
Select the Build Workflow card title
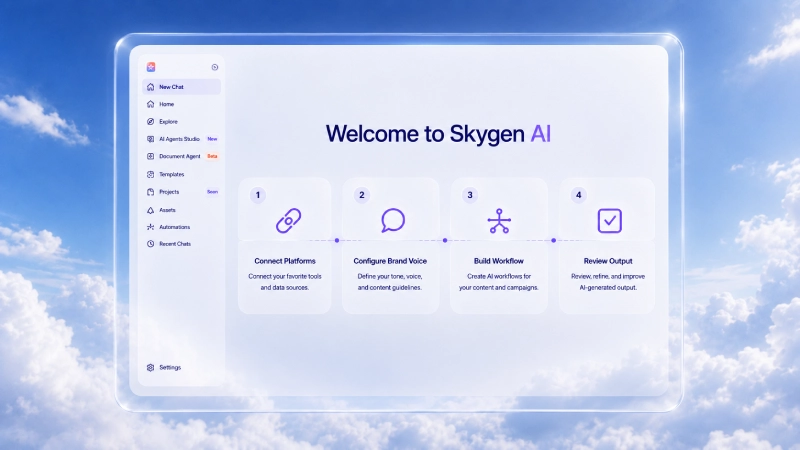498,261
